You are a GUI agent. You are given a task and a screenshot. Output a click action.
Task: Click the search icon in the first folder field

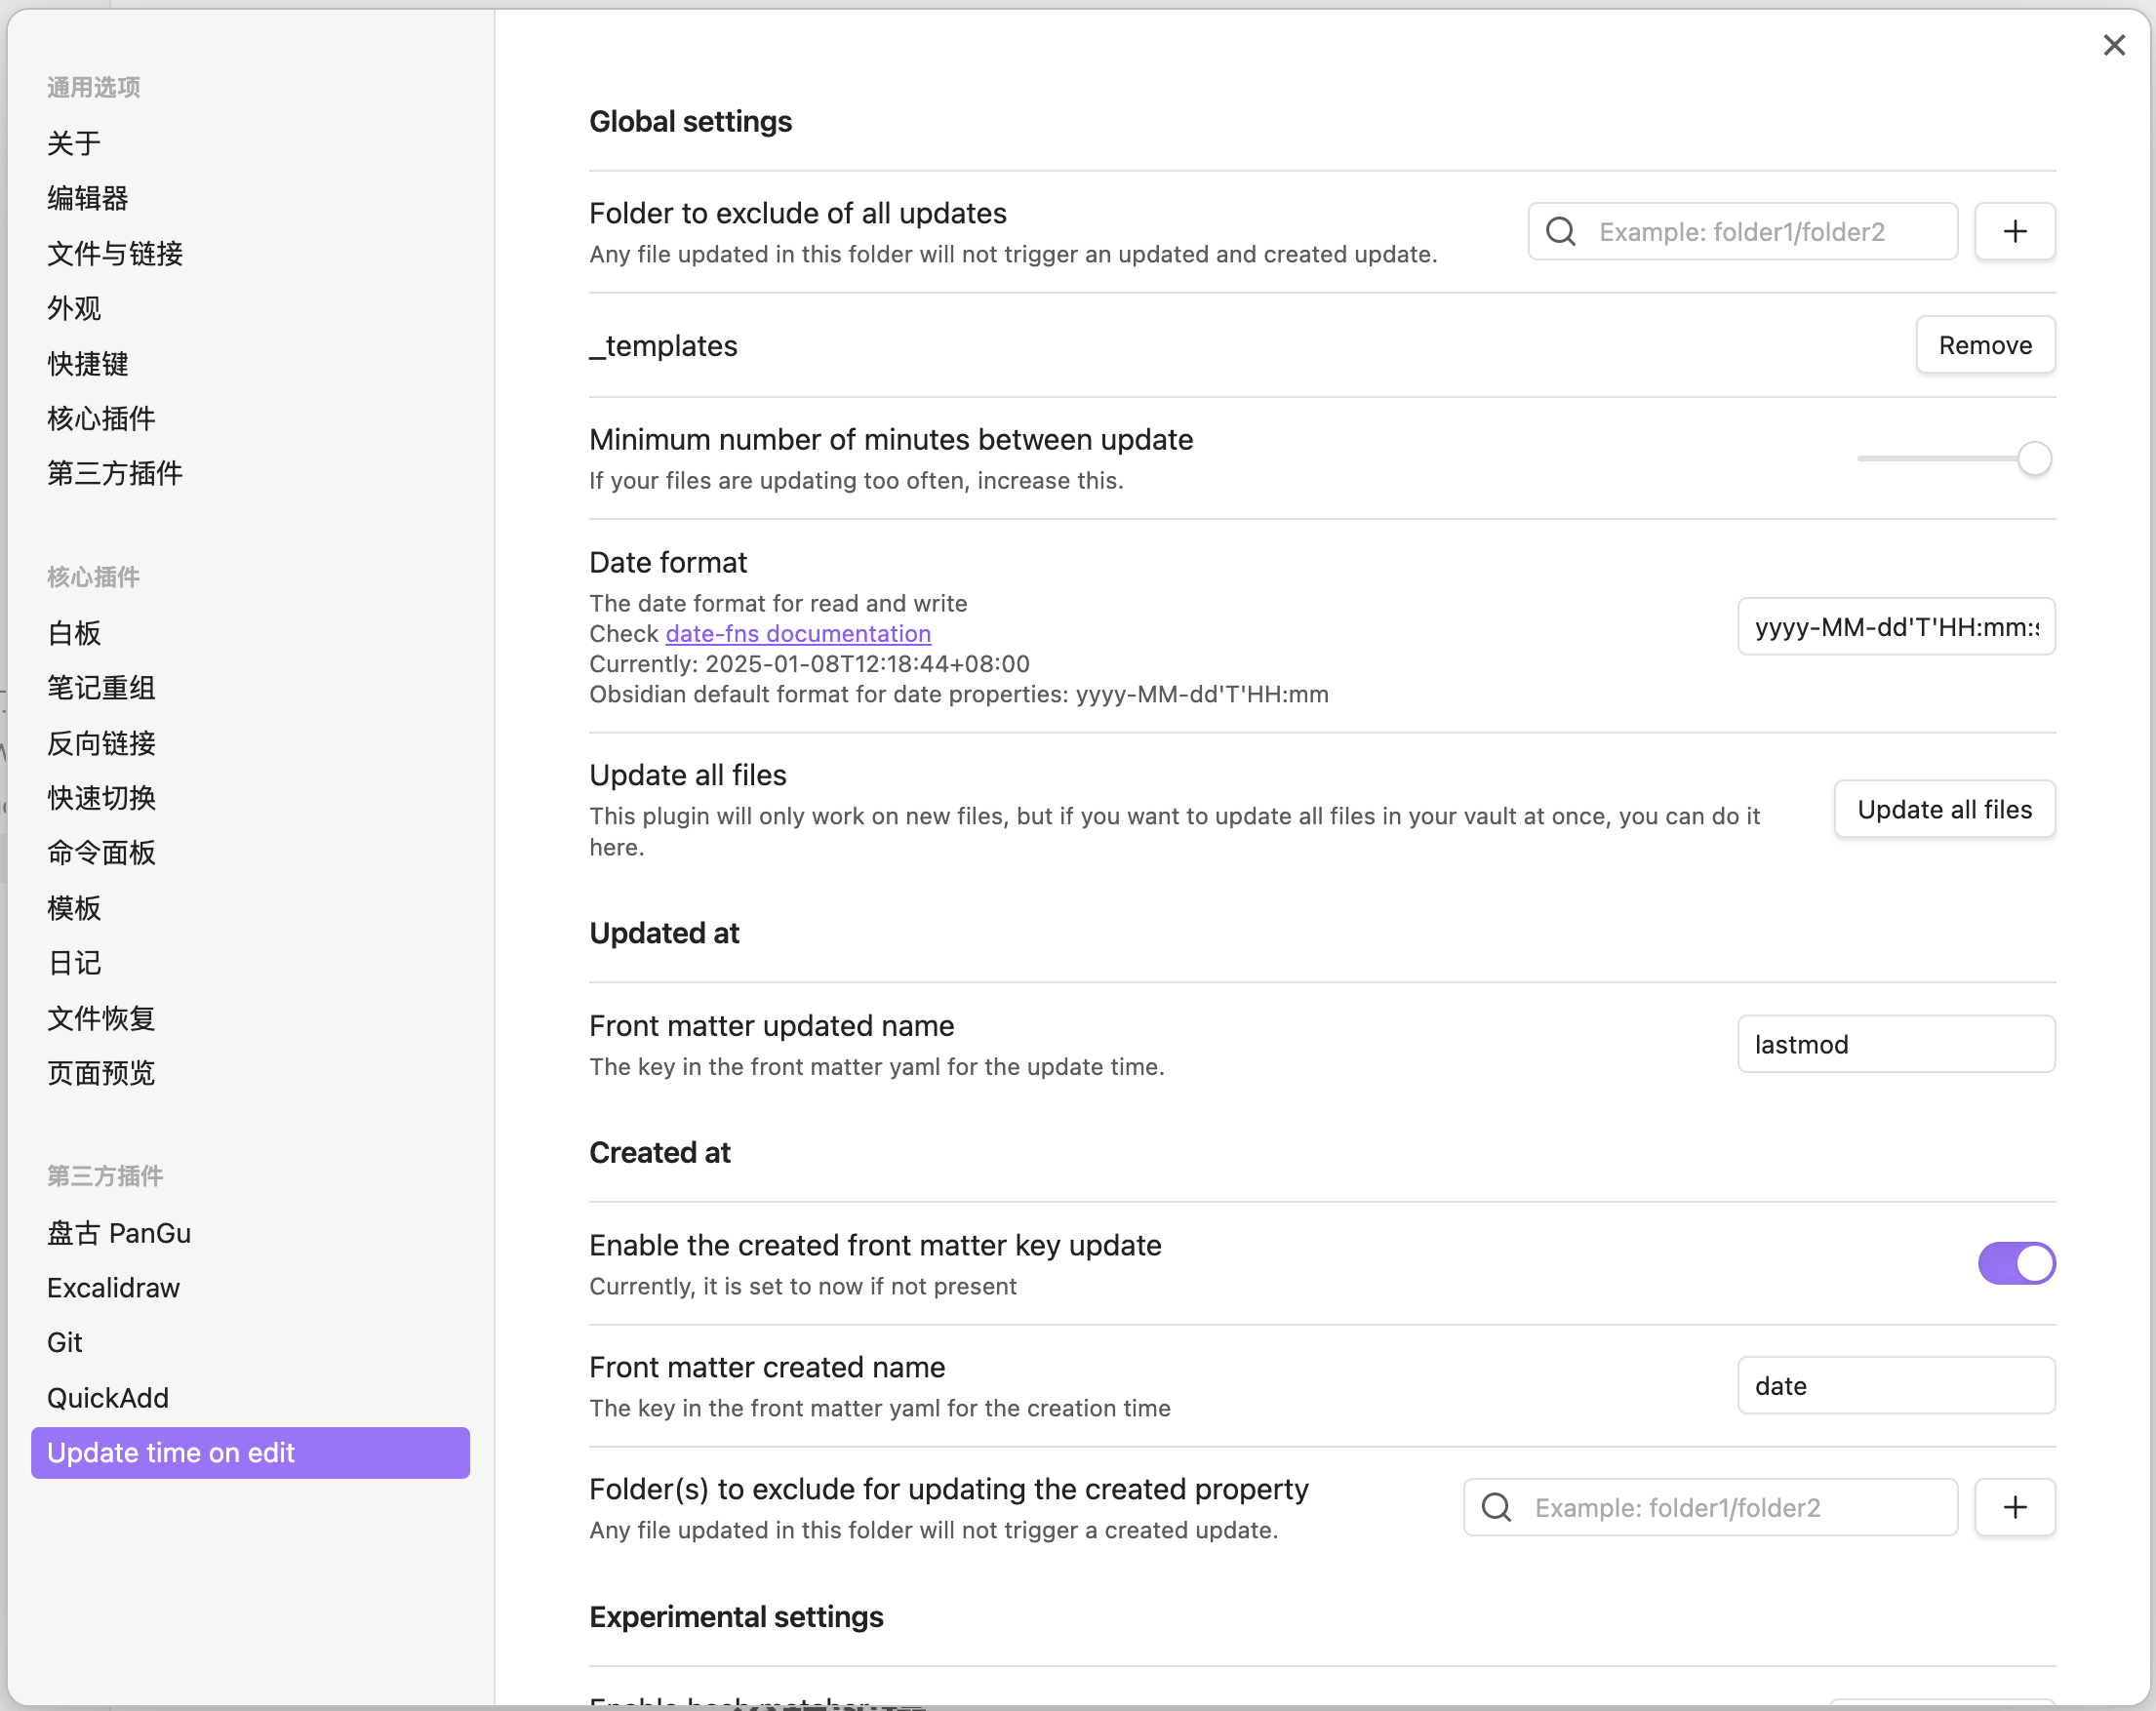1561,232
